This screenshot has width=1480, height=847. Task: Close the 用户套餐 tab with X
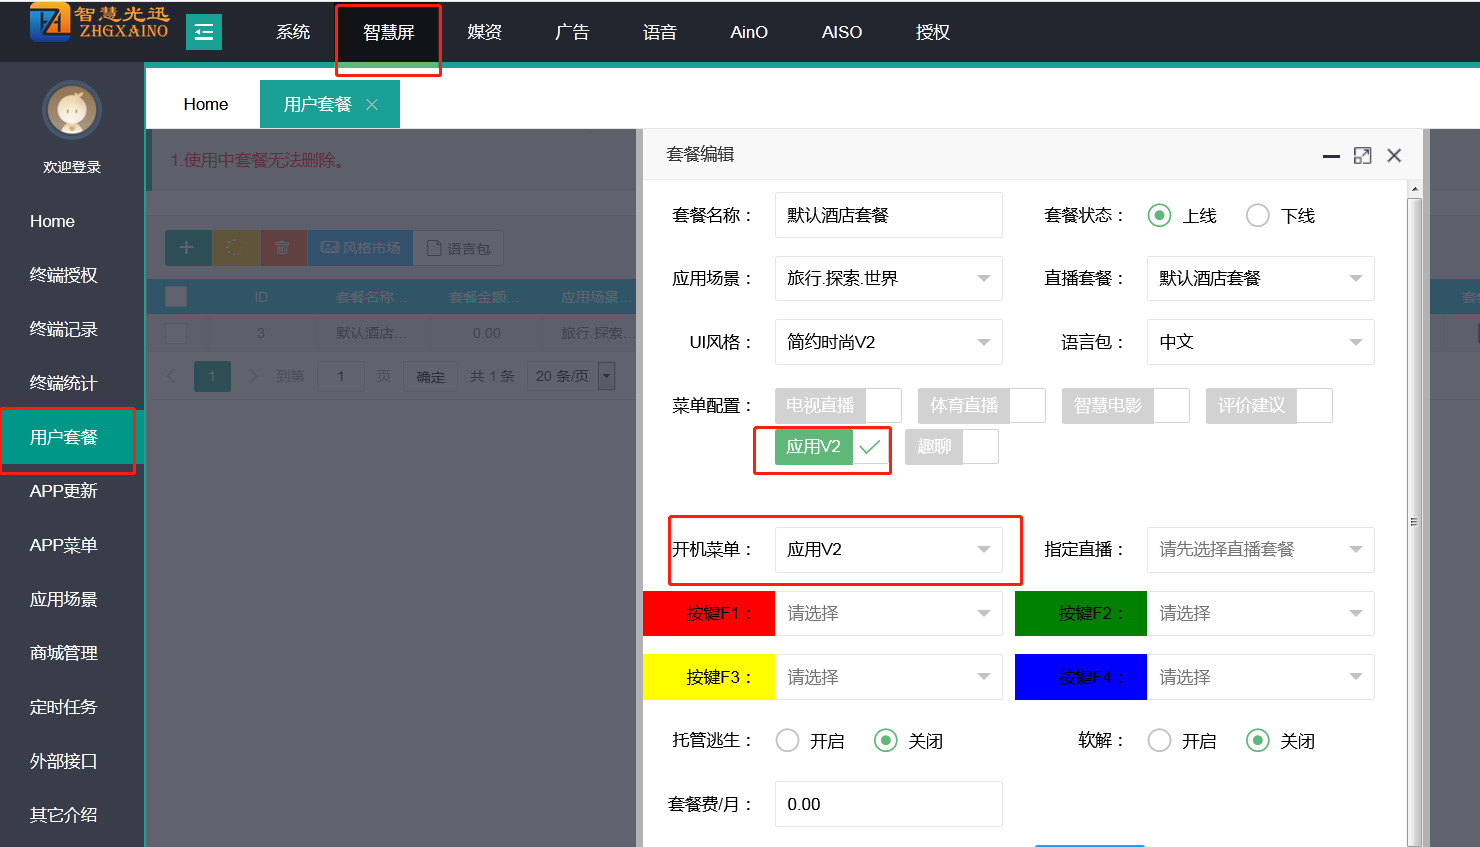tap(372, 105)
